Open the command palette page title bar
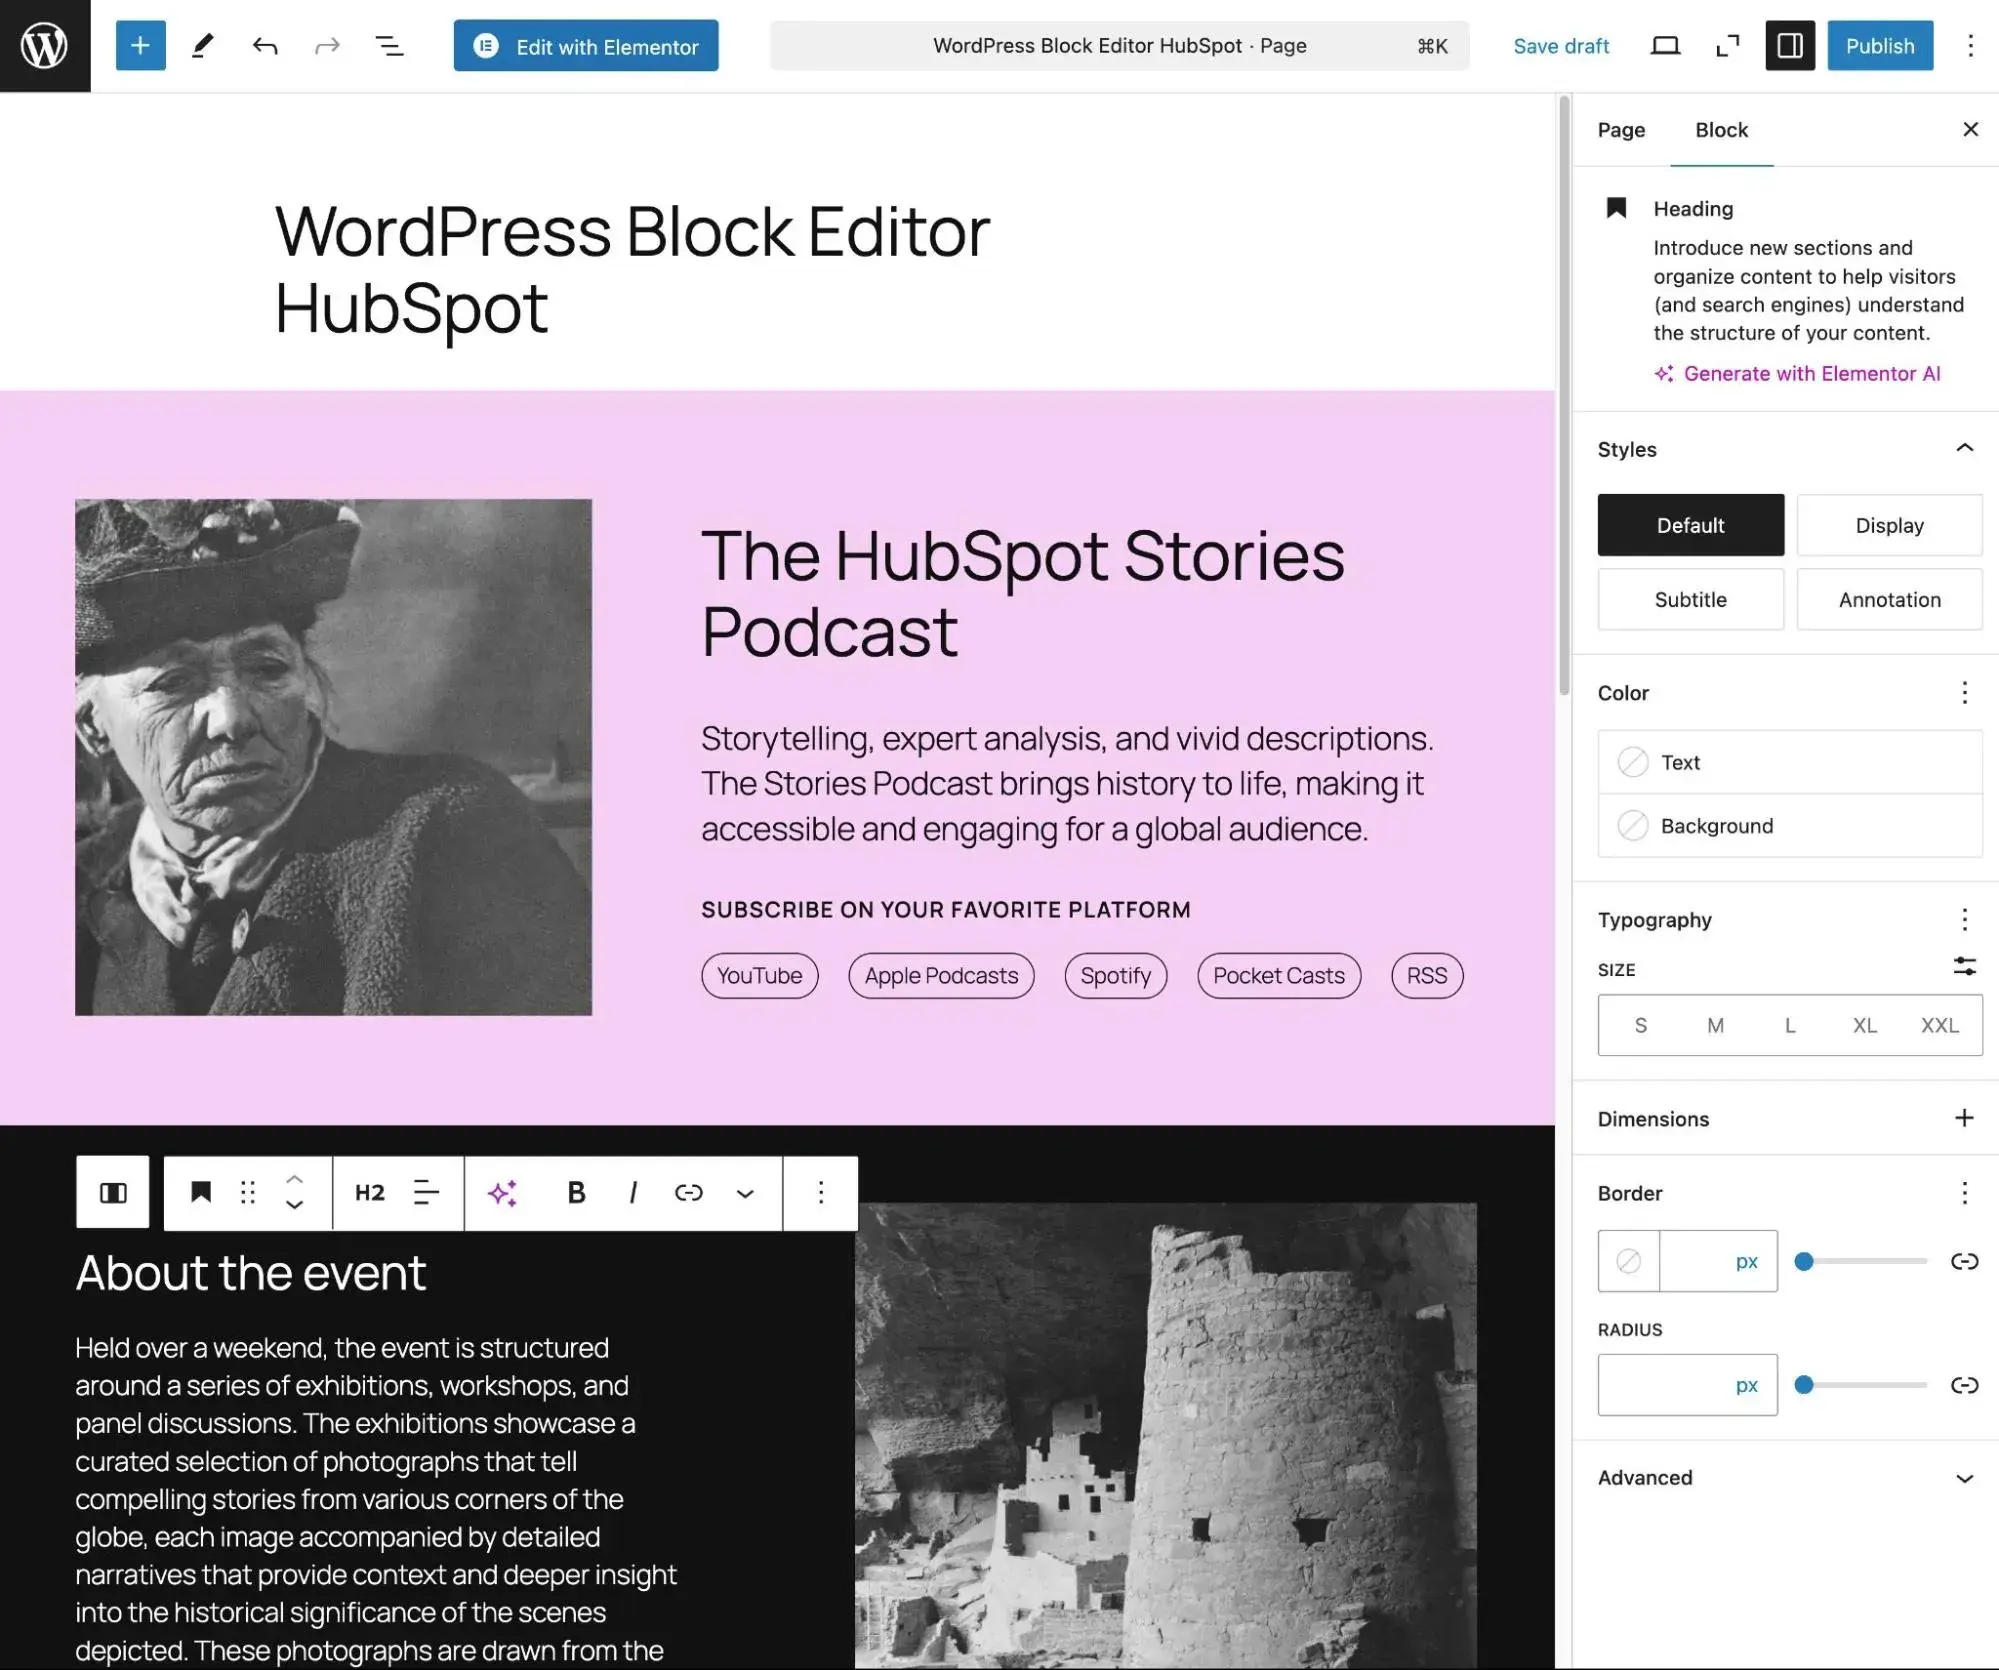 1119,46
